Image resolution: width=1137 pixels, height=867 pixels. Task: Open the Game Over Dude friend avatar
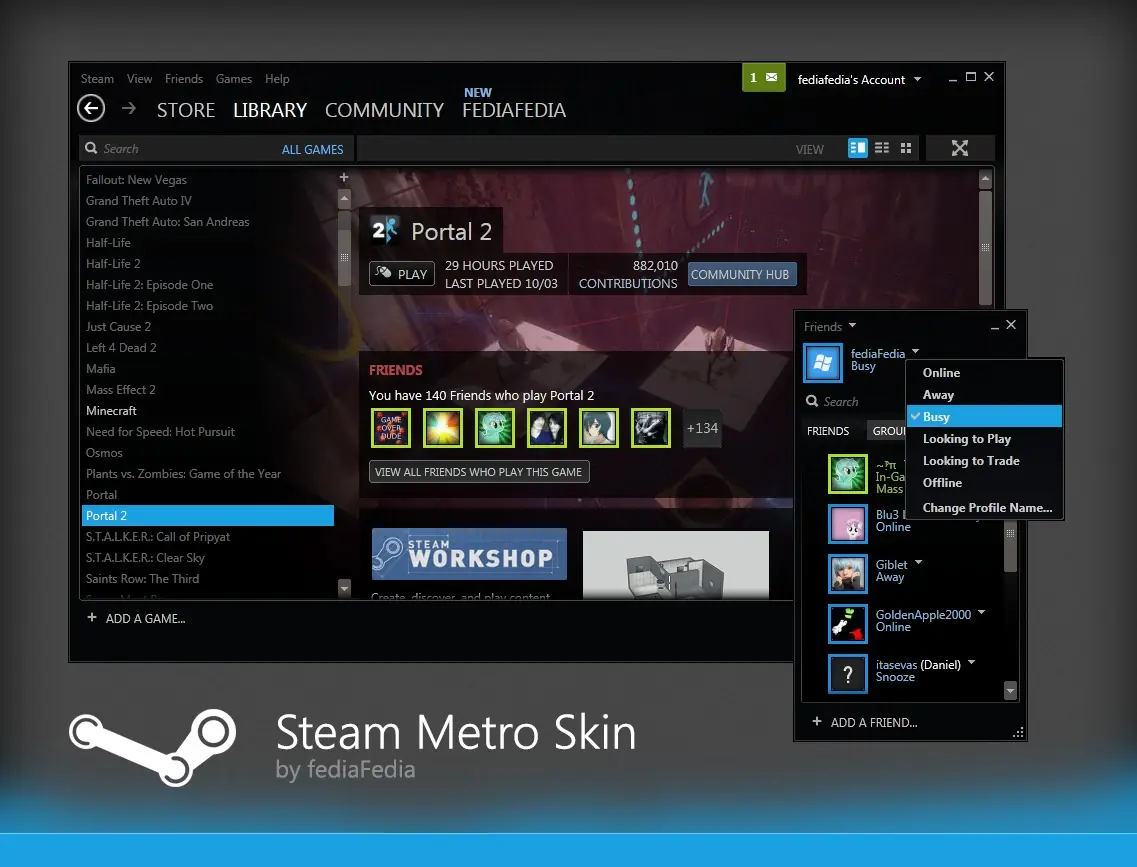click(391, 428)
